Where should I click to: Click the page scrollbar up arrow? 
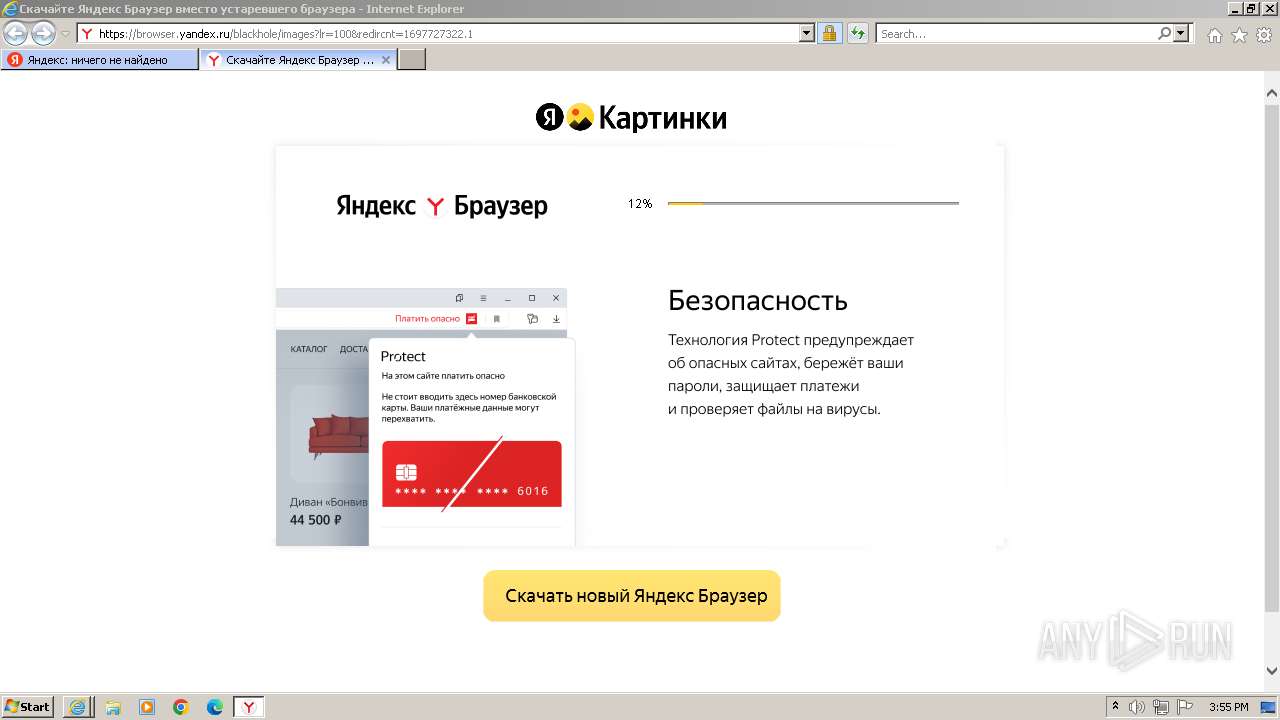coord(1272,93)
